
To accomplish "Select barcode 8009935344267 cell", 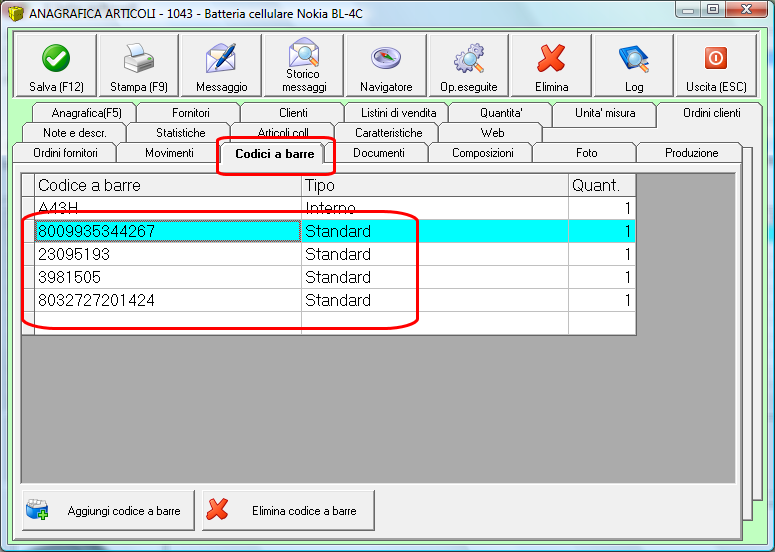I will (168, 231).
